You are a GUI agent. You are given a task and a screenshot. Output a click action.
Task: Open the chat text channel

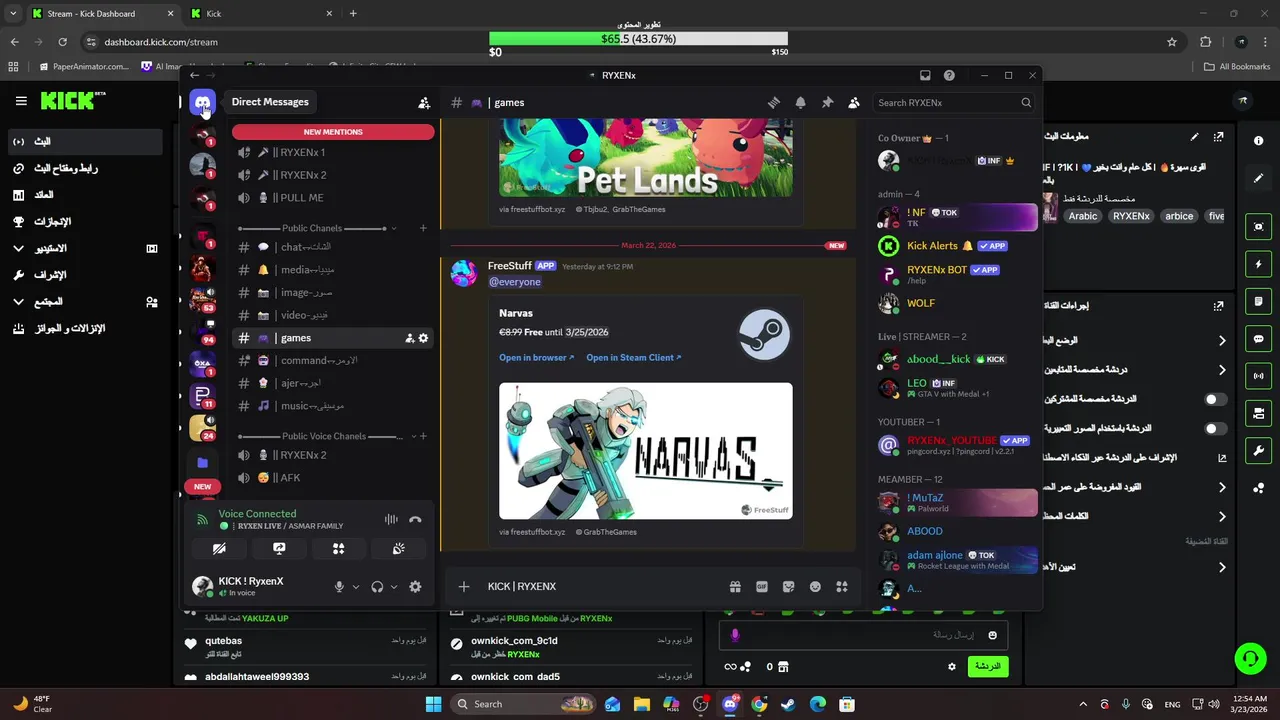333,247
